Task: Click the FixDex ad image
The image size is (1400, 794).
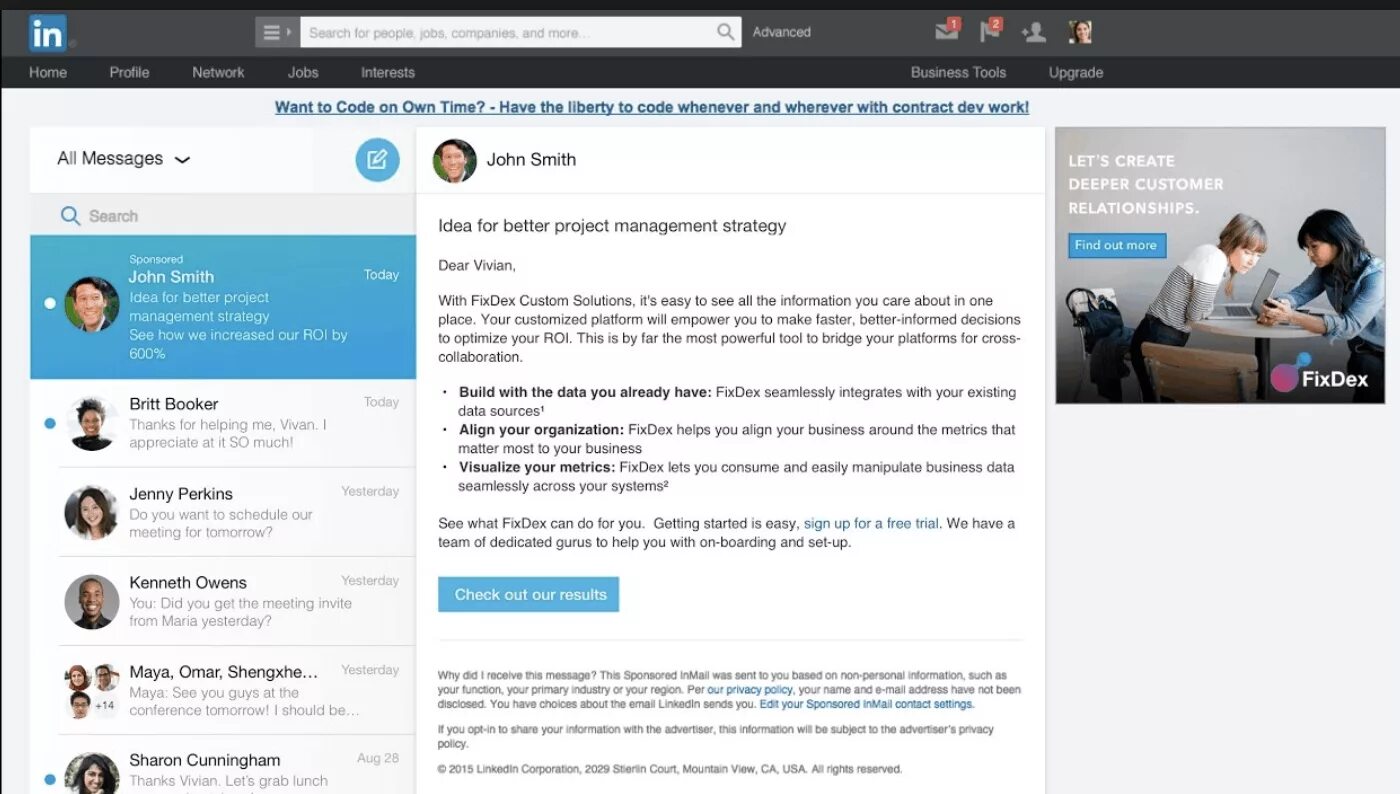Action: click(x=1220, y=265)
